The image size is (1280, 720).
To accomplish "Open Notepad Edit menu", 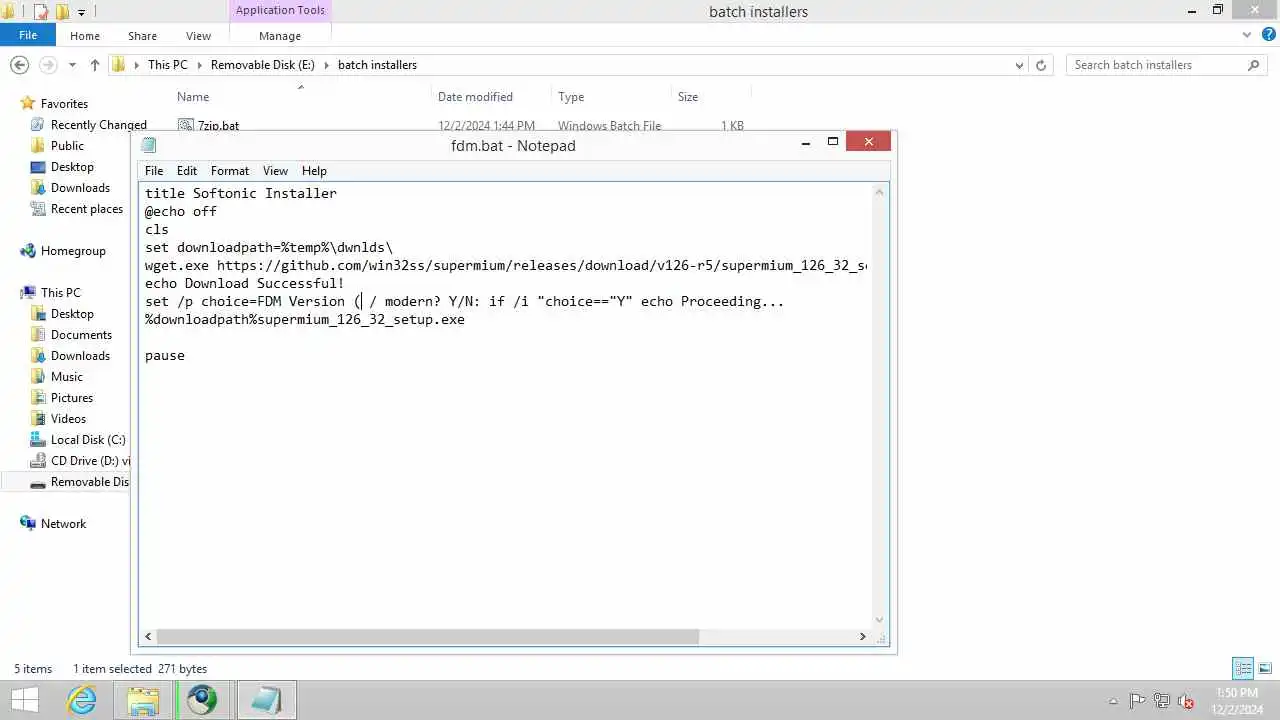I will coord(187,171).
